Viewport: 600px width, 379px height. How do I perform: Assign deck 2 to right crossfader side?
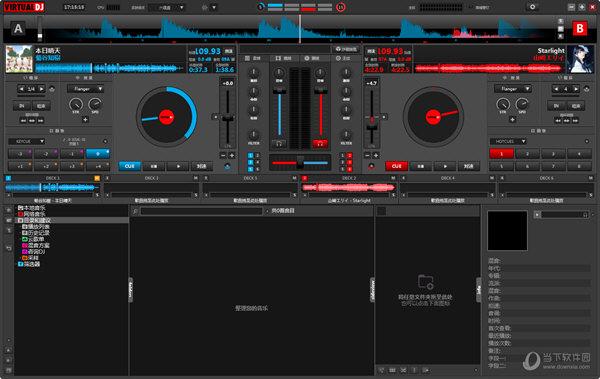tap(349, 155)
